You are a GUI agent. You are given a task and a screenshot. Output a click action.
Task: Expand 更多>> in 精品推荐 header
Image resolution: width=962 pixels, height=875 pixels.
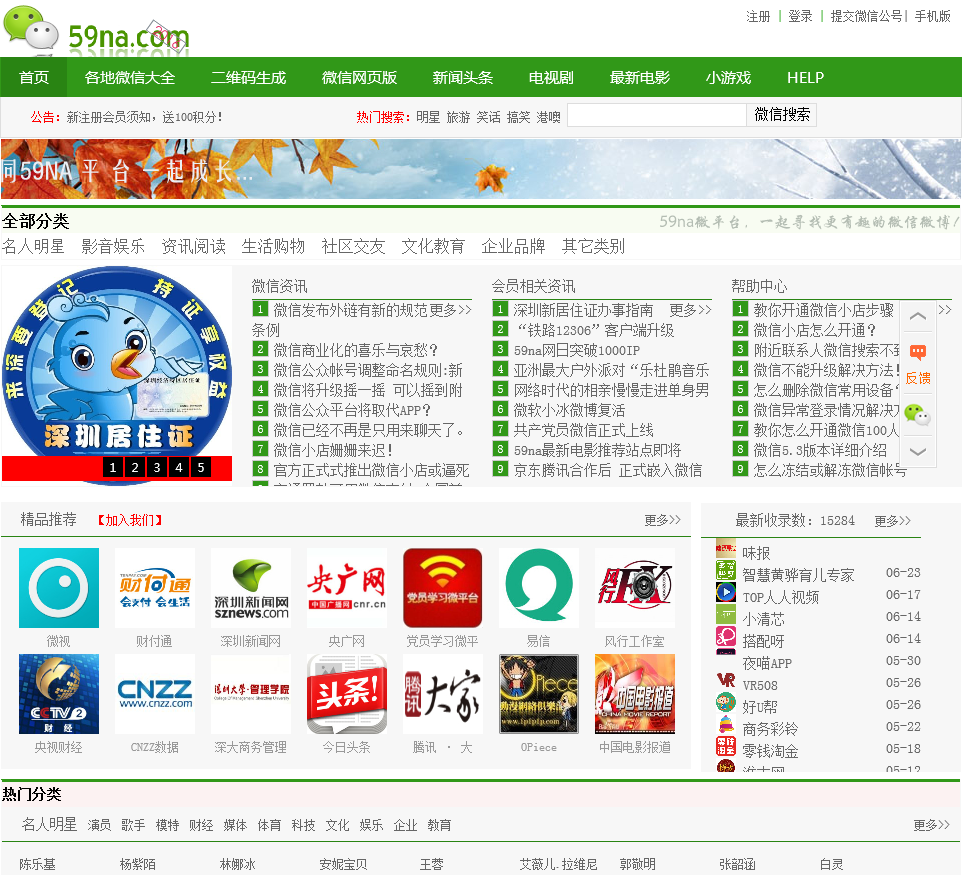click(662, 520)
